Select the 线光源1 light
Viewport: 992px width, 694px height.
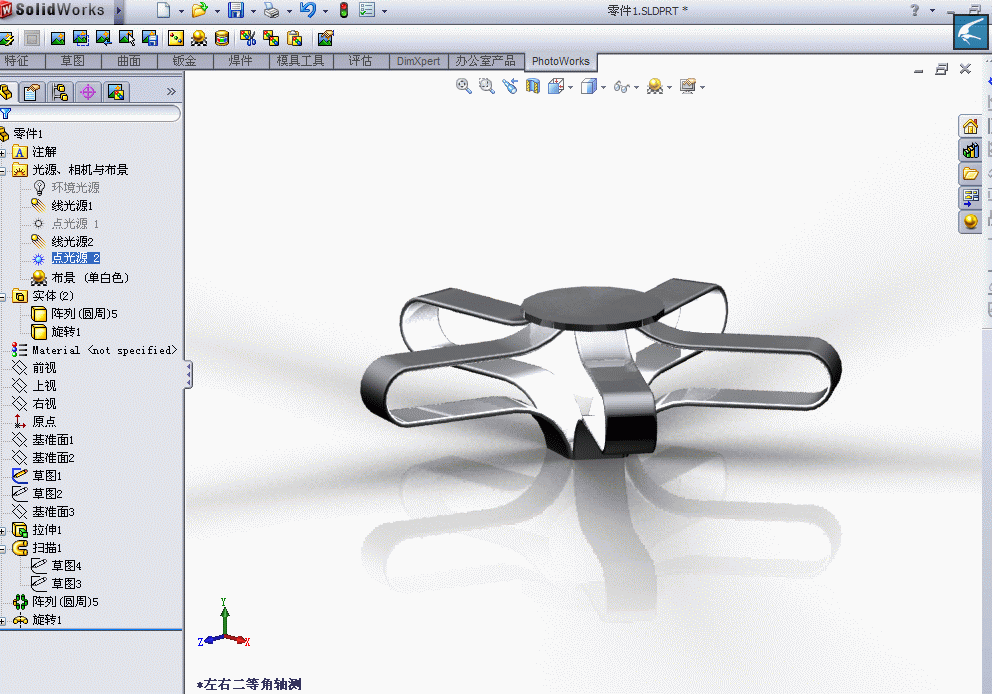(72, 206)
